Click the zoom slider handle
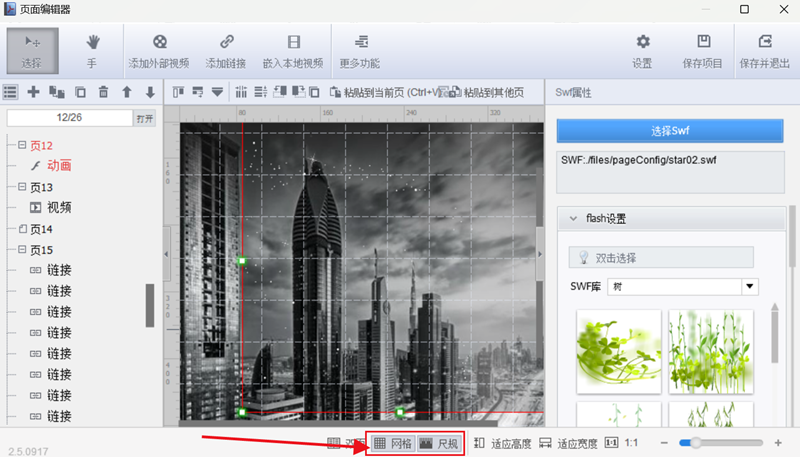The width and height of the screenshot is (800, 457). point(695,443)
